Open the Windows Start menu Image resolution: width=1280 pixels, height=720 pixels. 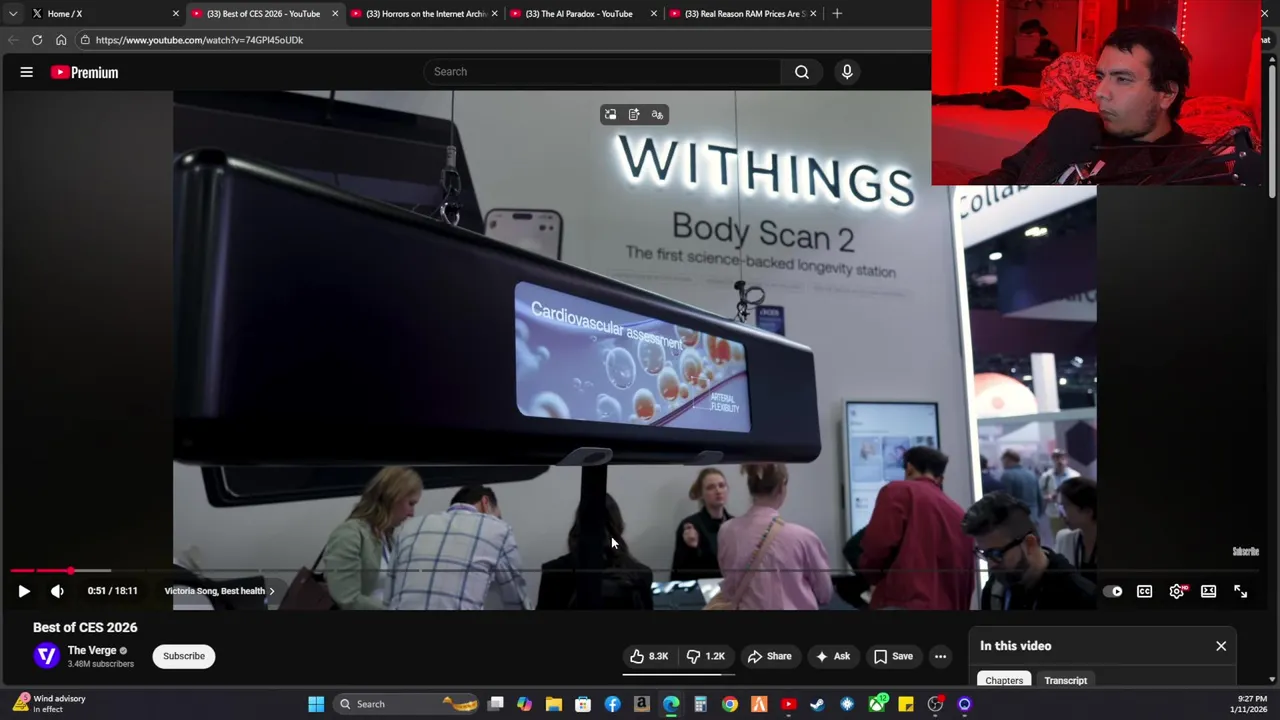click(316, 704)
